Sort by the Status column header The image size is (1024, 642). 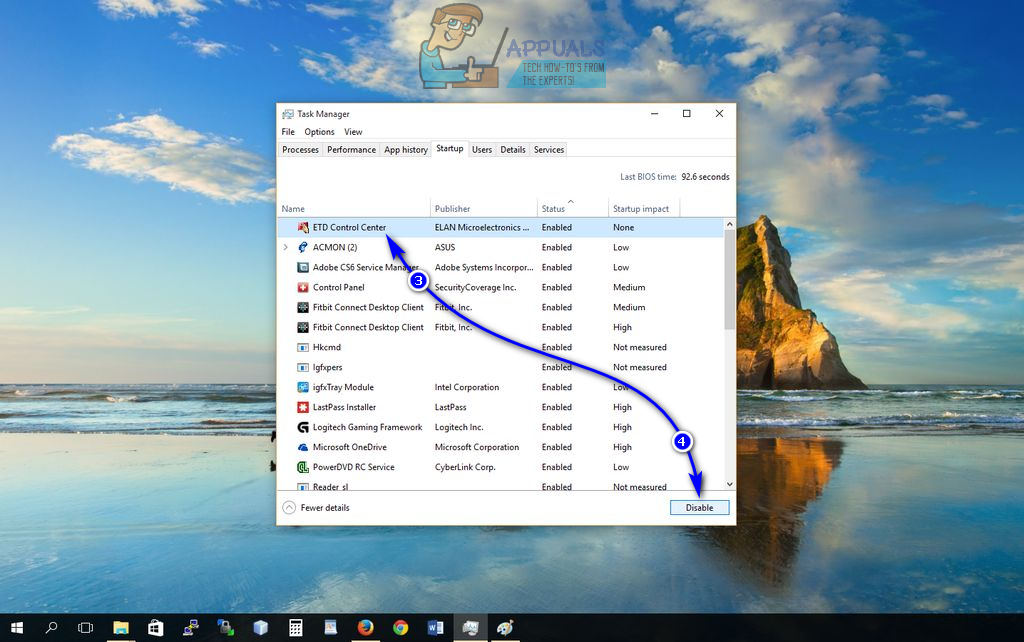(573, 208)
